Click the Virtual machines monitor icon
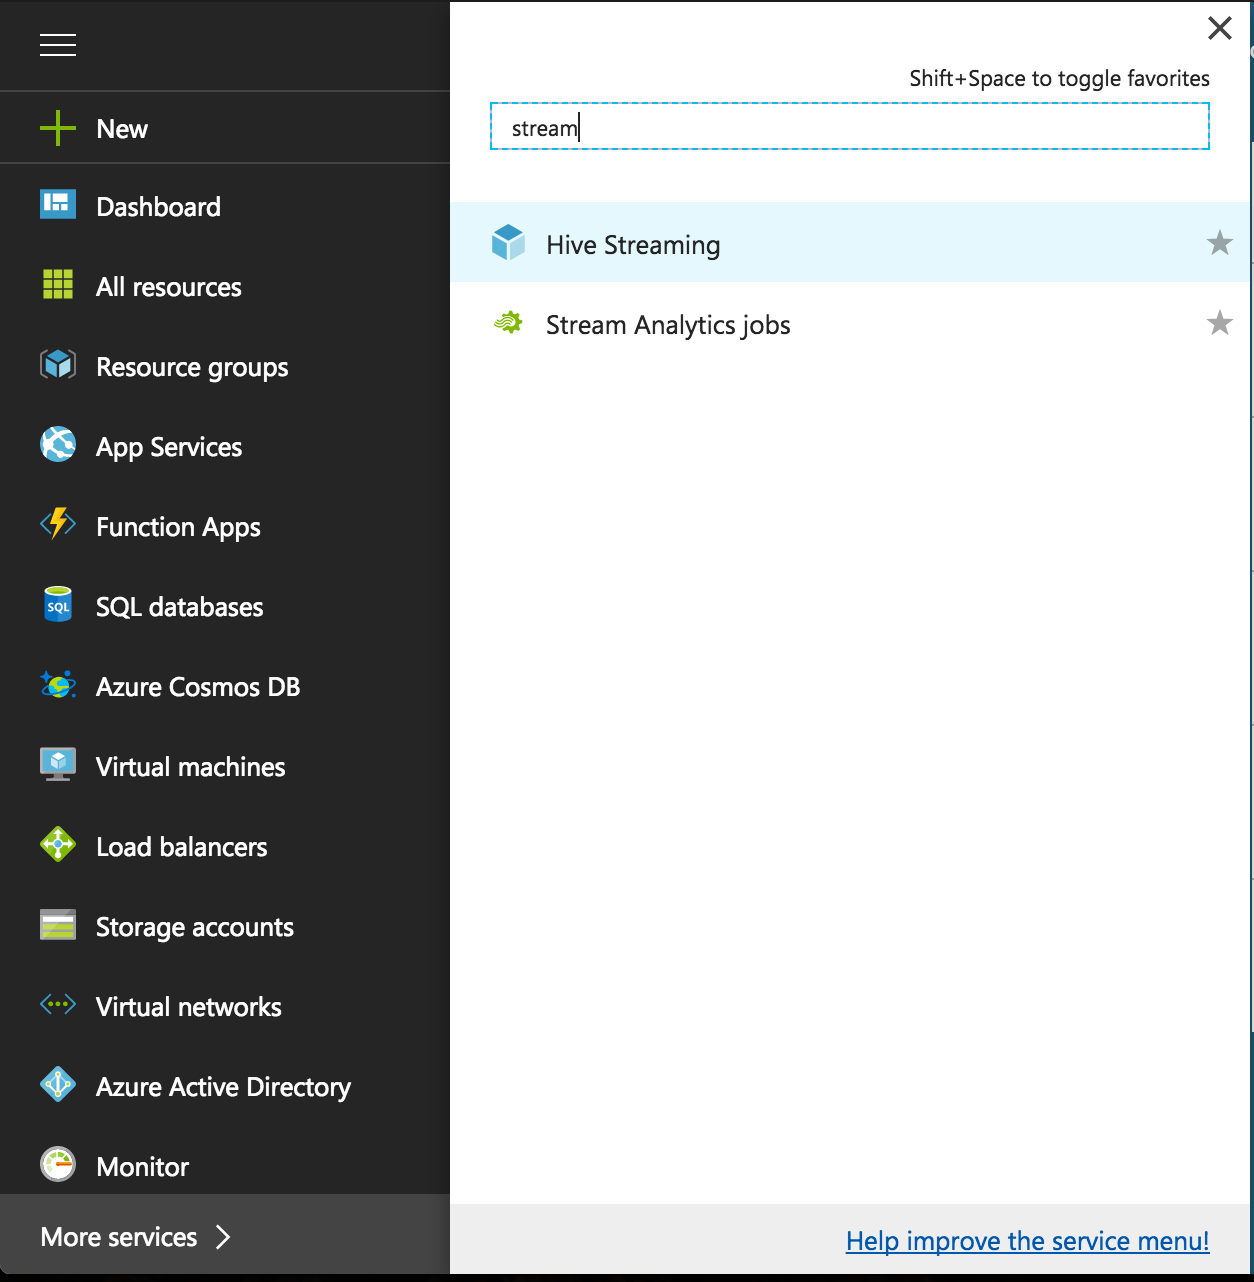The width and height of the screenshot is (1254, 1282). [58, 764]
